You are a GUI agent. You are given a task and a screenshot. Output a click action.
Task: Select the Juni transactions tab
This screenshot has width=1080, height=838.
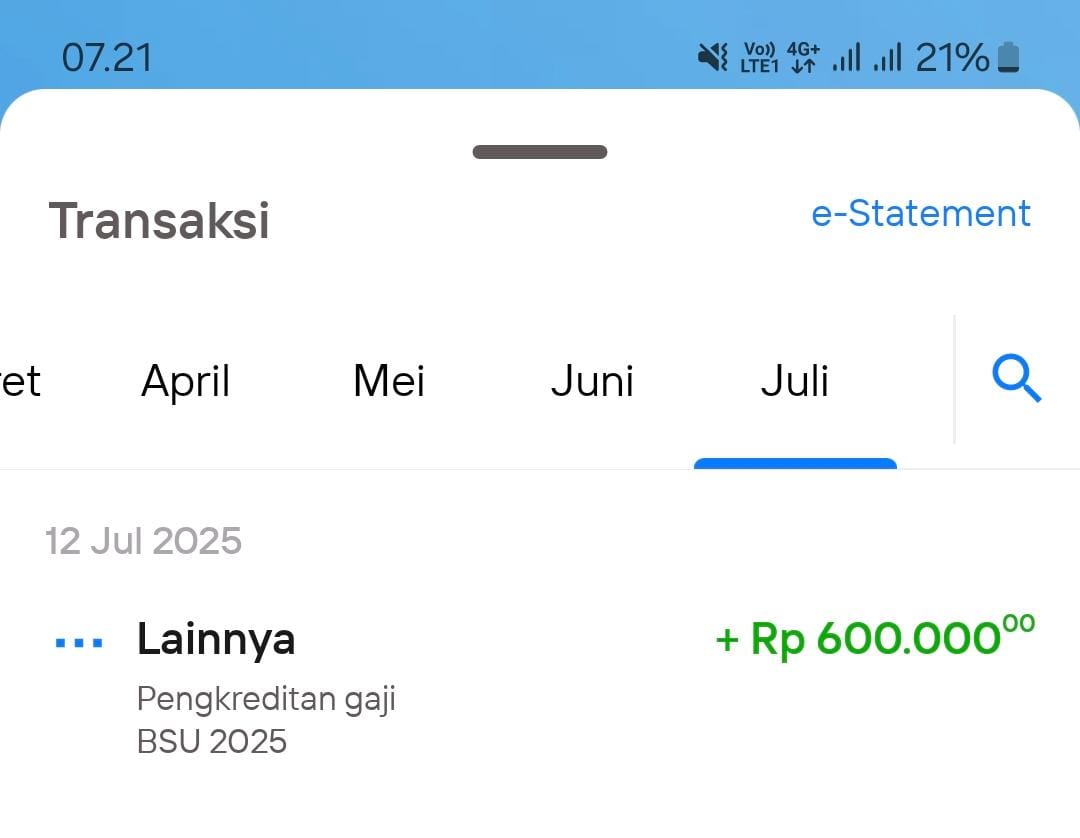coord(592,380)
